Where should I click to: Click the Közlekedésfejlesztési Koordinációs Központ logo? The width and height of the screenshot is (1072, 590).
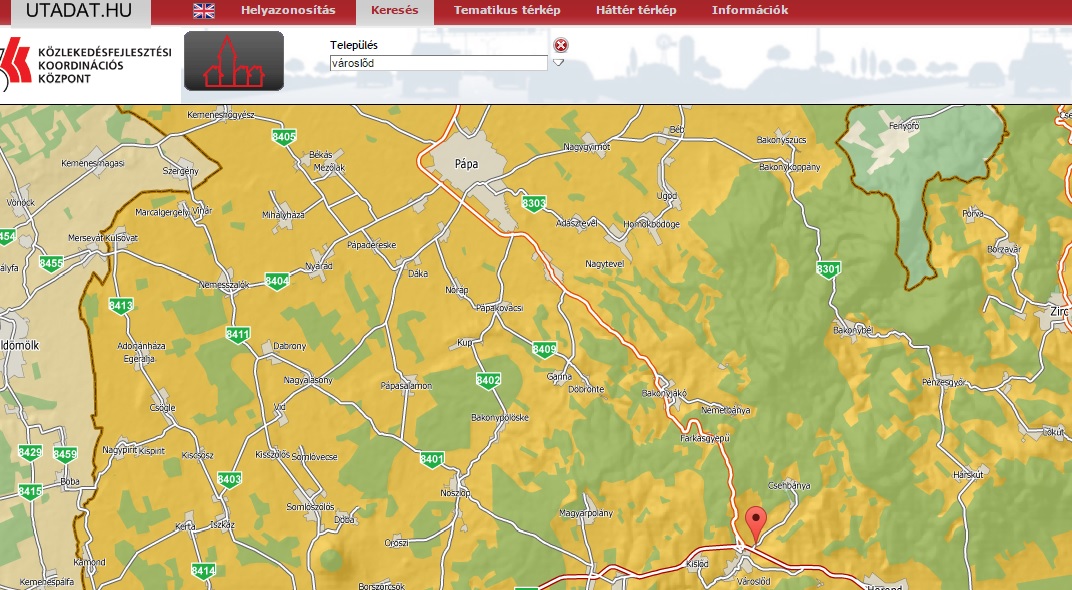(88, 64)
